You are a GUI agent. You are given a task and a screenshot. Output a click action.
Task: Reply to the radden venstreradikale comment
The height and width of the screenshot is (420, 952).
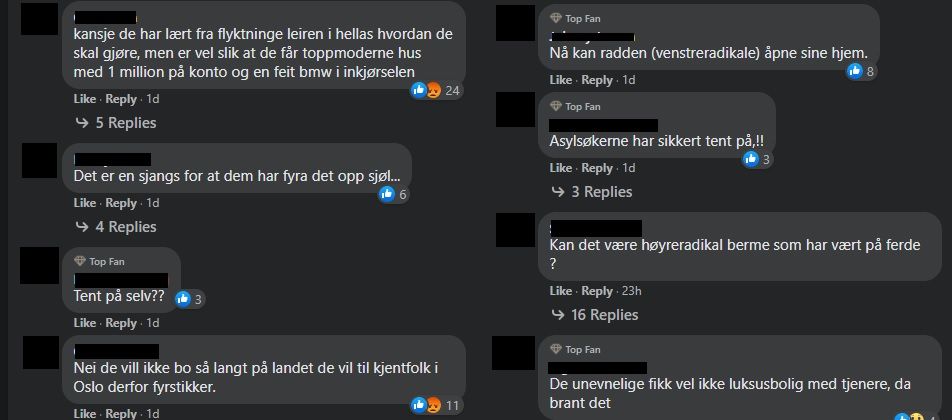(597, 80)
